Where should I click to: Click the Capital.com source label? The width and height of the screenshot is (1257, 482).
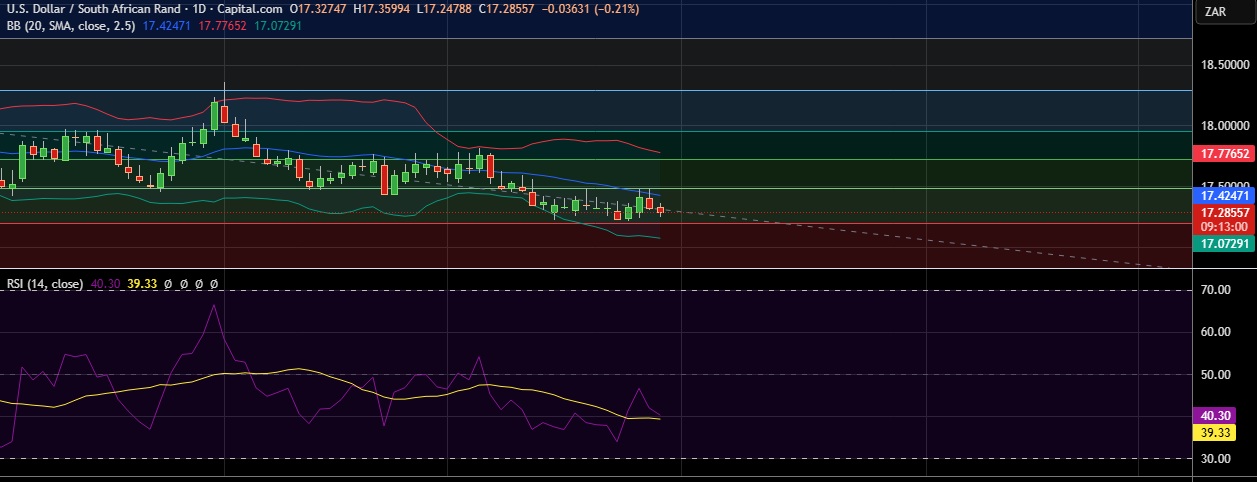[250, 8]
